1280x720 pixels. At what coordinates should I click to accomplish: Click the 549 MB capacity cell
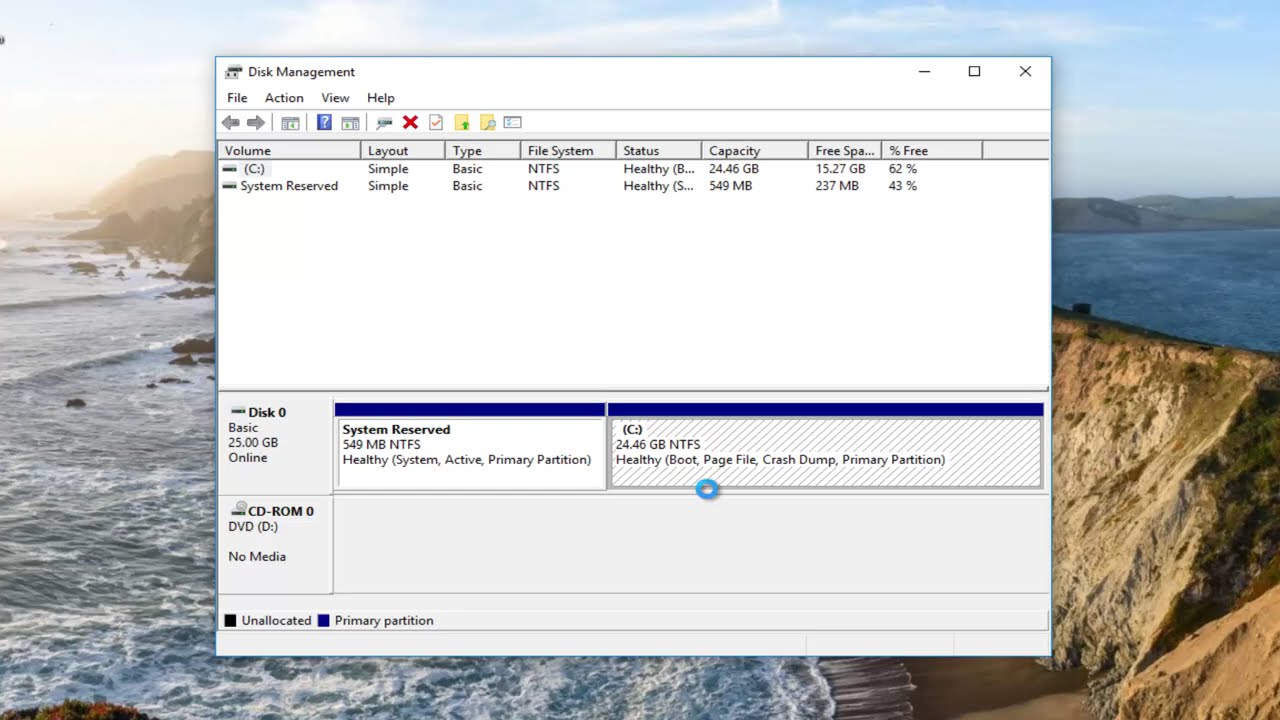pyautogui.click(x=730, y=186)
